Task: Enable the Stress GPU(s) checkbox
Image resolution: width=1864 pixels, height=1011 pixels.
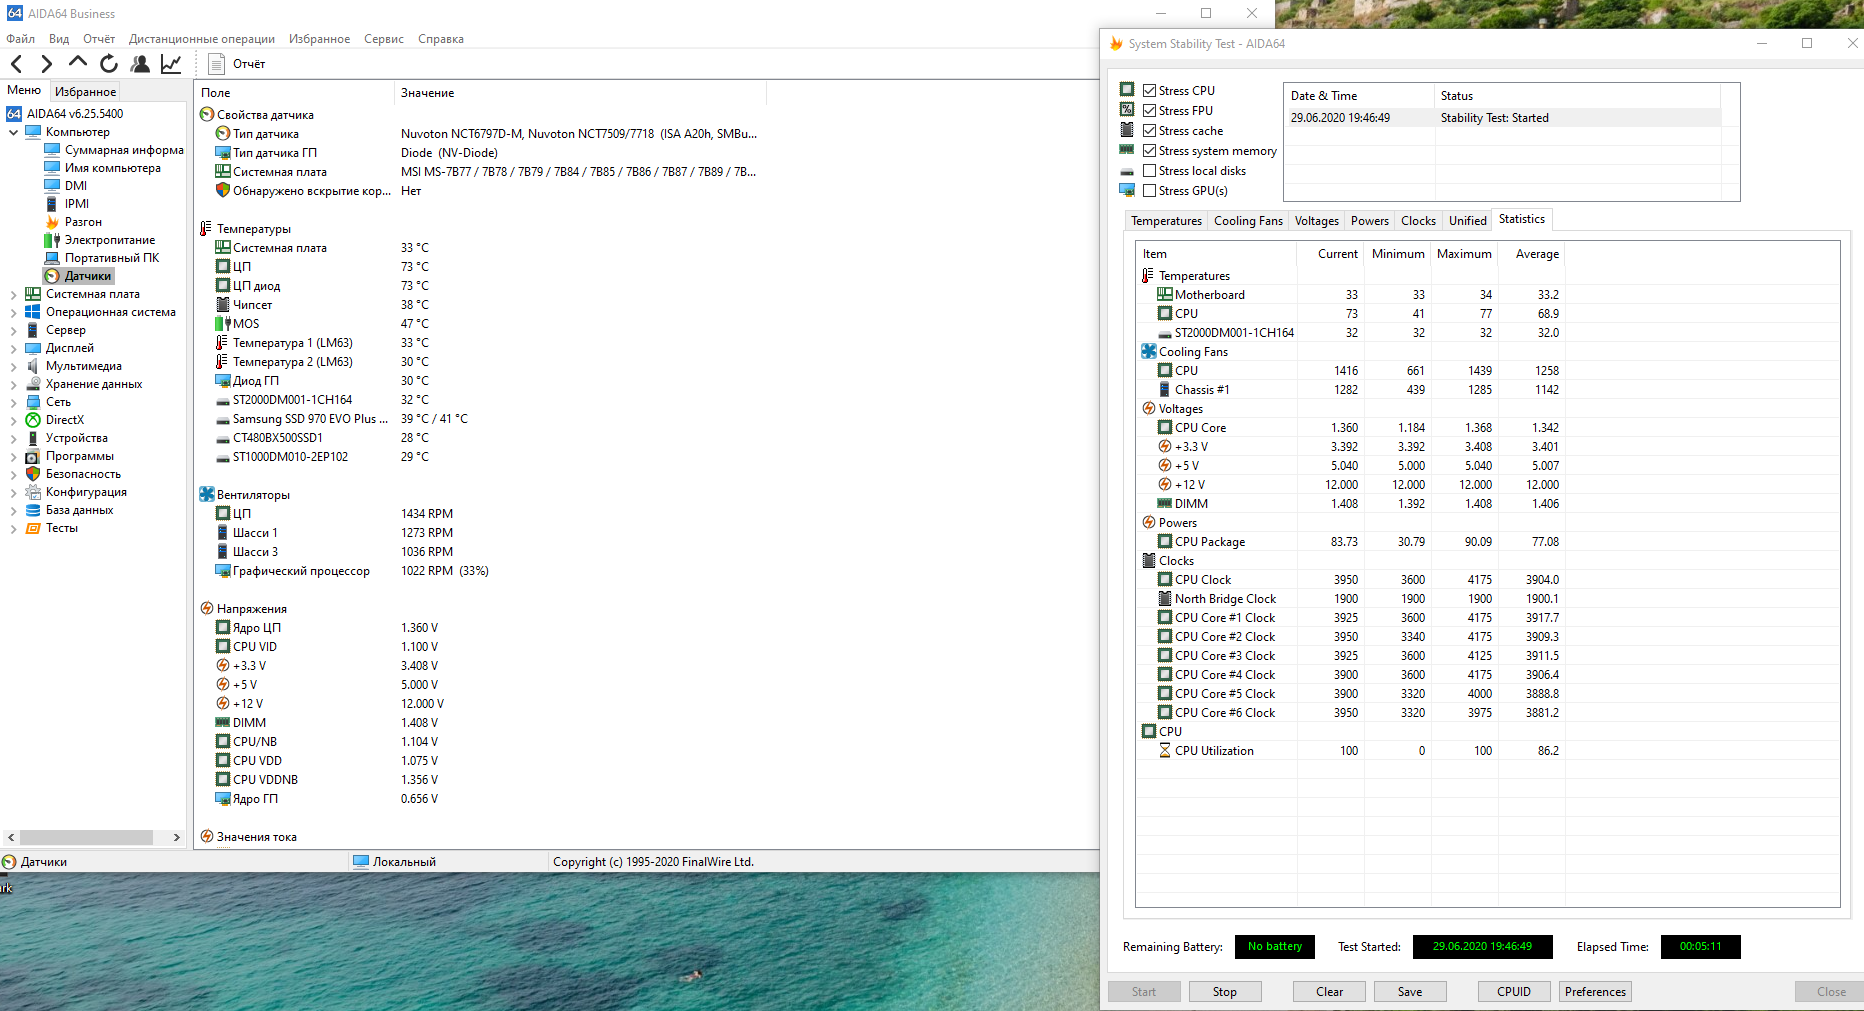Action: pyautogui.click(x=1150, y=191)
